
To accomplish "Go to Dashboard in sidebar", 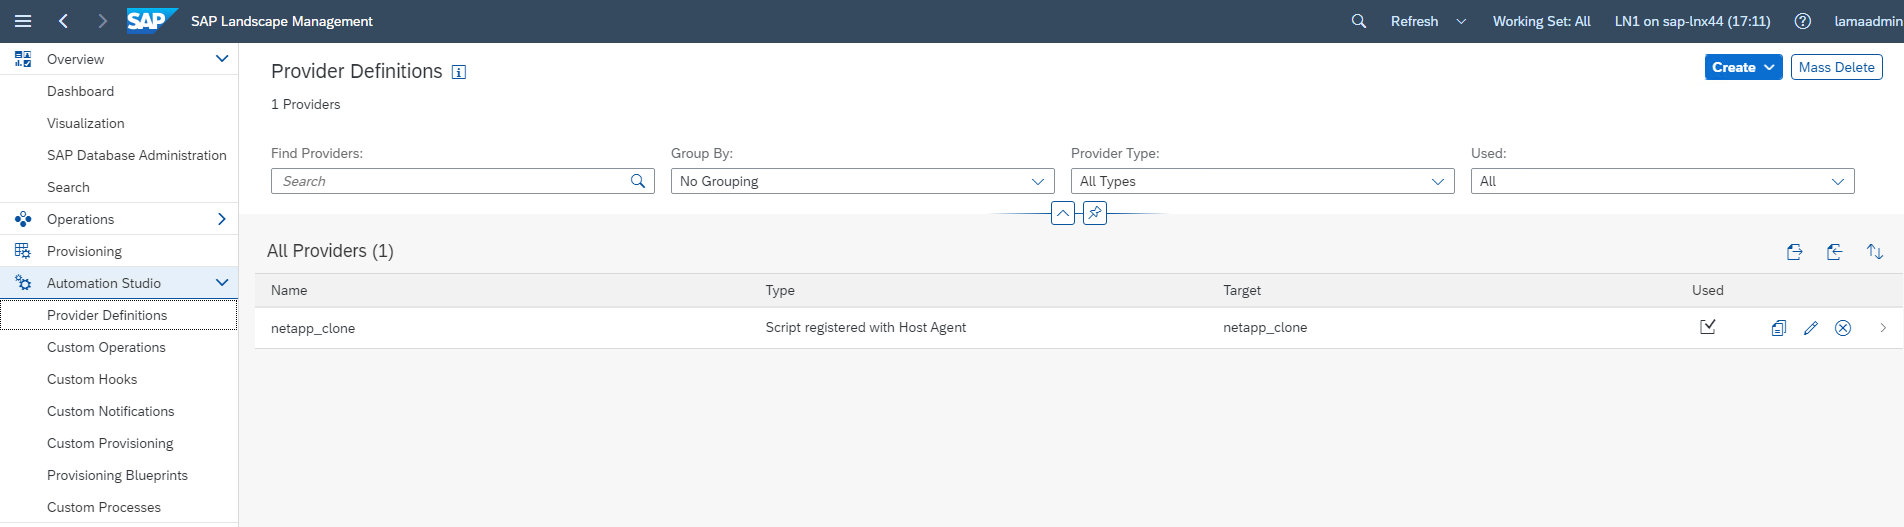I will point(80,91).
